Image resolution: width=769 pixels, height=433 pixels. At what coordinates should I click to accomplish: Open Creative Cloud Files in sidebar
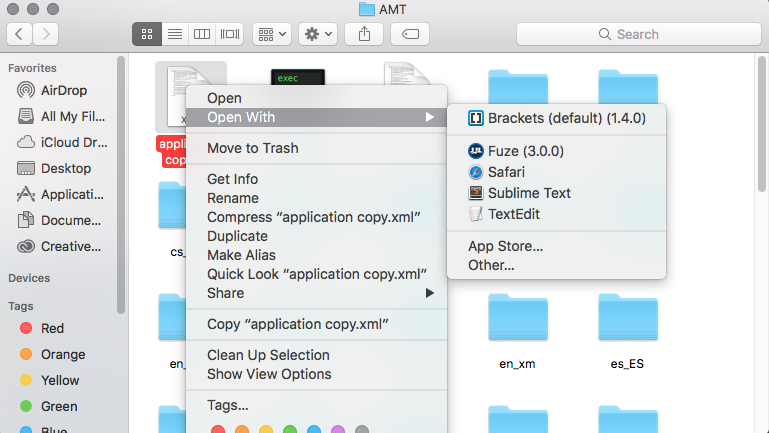[59, 246]
